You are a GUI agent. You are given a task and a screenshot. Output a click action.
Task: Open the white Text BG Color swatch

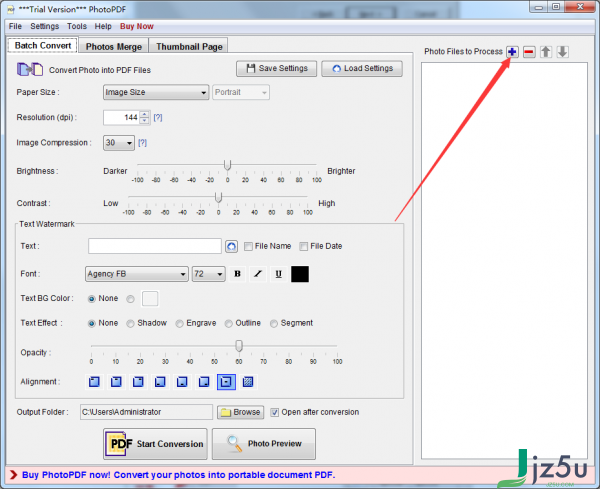150,298
